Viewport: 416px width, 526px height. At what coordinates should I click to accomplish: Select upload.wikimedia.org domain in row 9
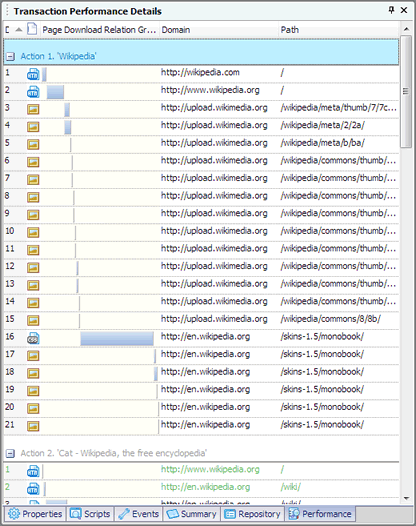214,213
